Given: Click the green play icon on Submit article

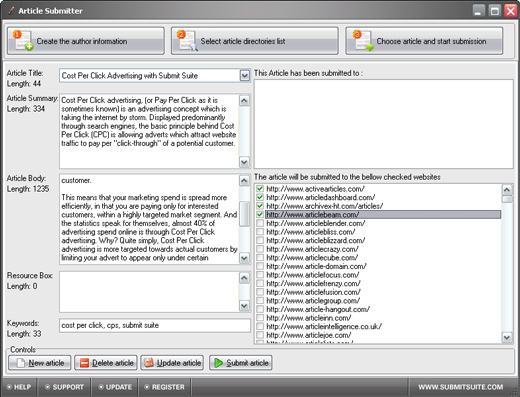Looking at the screenshot, I should (x=219, y=363).
